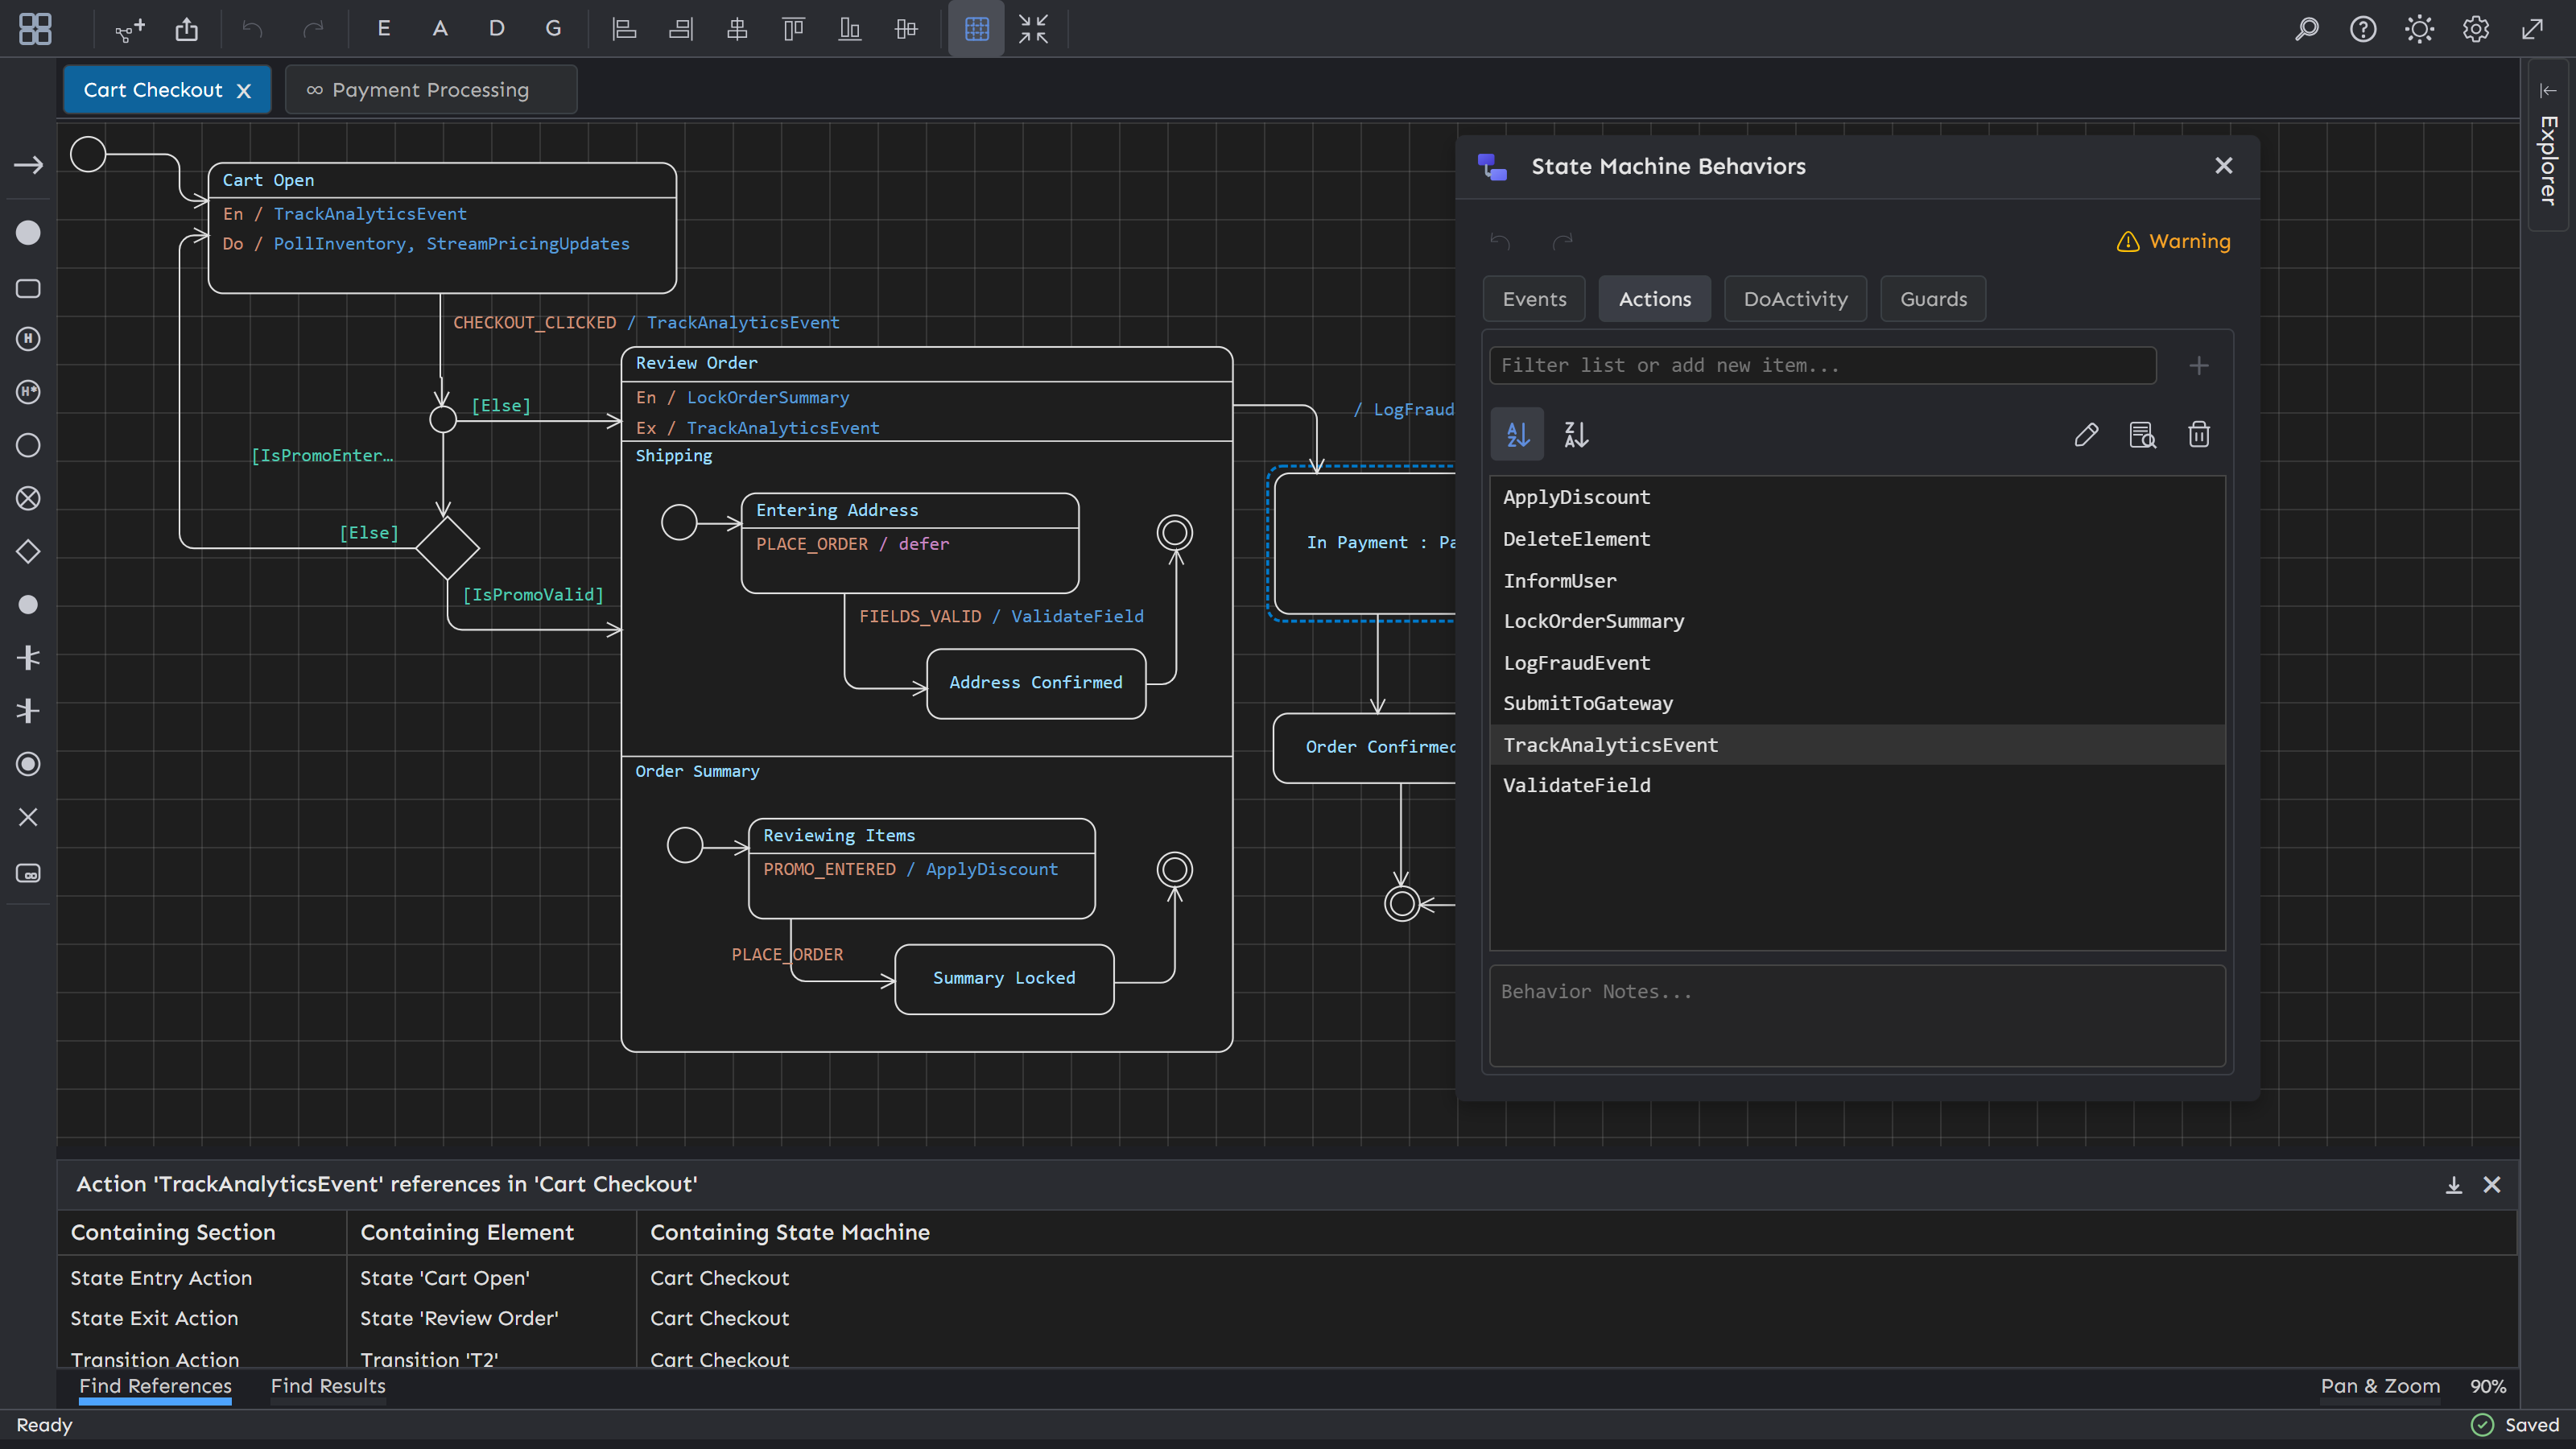
Task: Select LockOrderSummary in the actions list
Action: coord(1857,621)
